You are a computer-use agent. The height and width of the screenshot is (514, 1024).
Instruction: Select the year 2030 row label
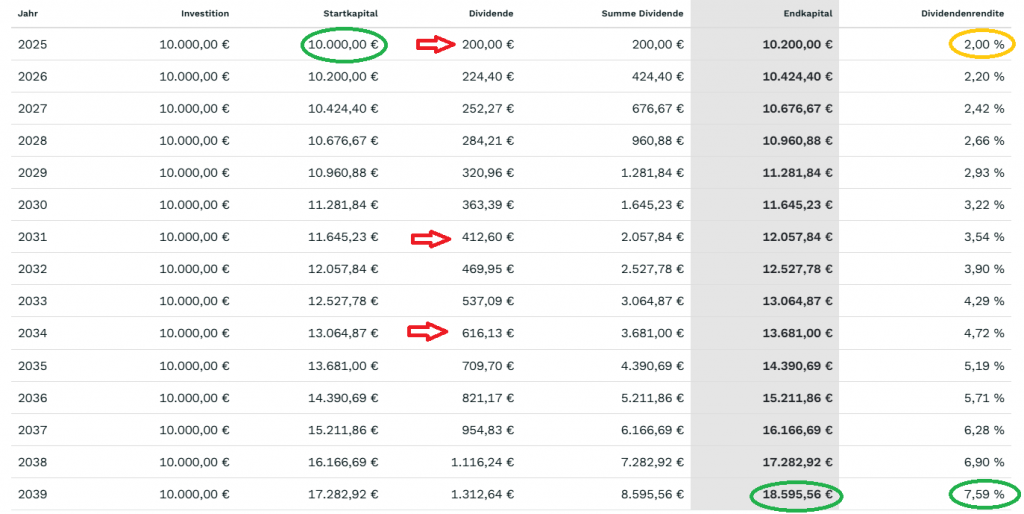33,205
